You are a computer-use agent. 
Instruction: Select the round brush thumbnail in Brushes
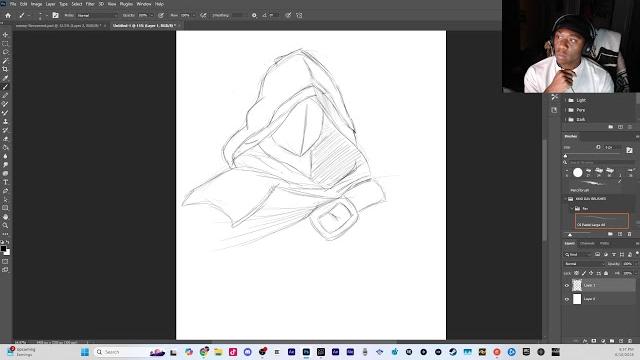(578, 173)
